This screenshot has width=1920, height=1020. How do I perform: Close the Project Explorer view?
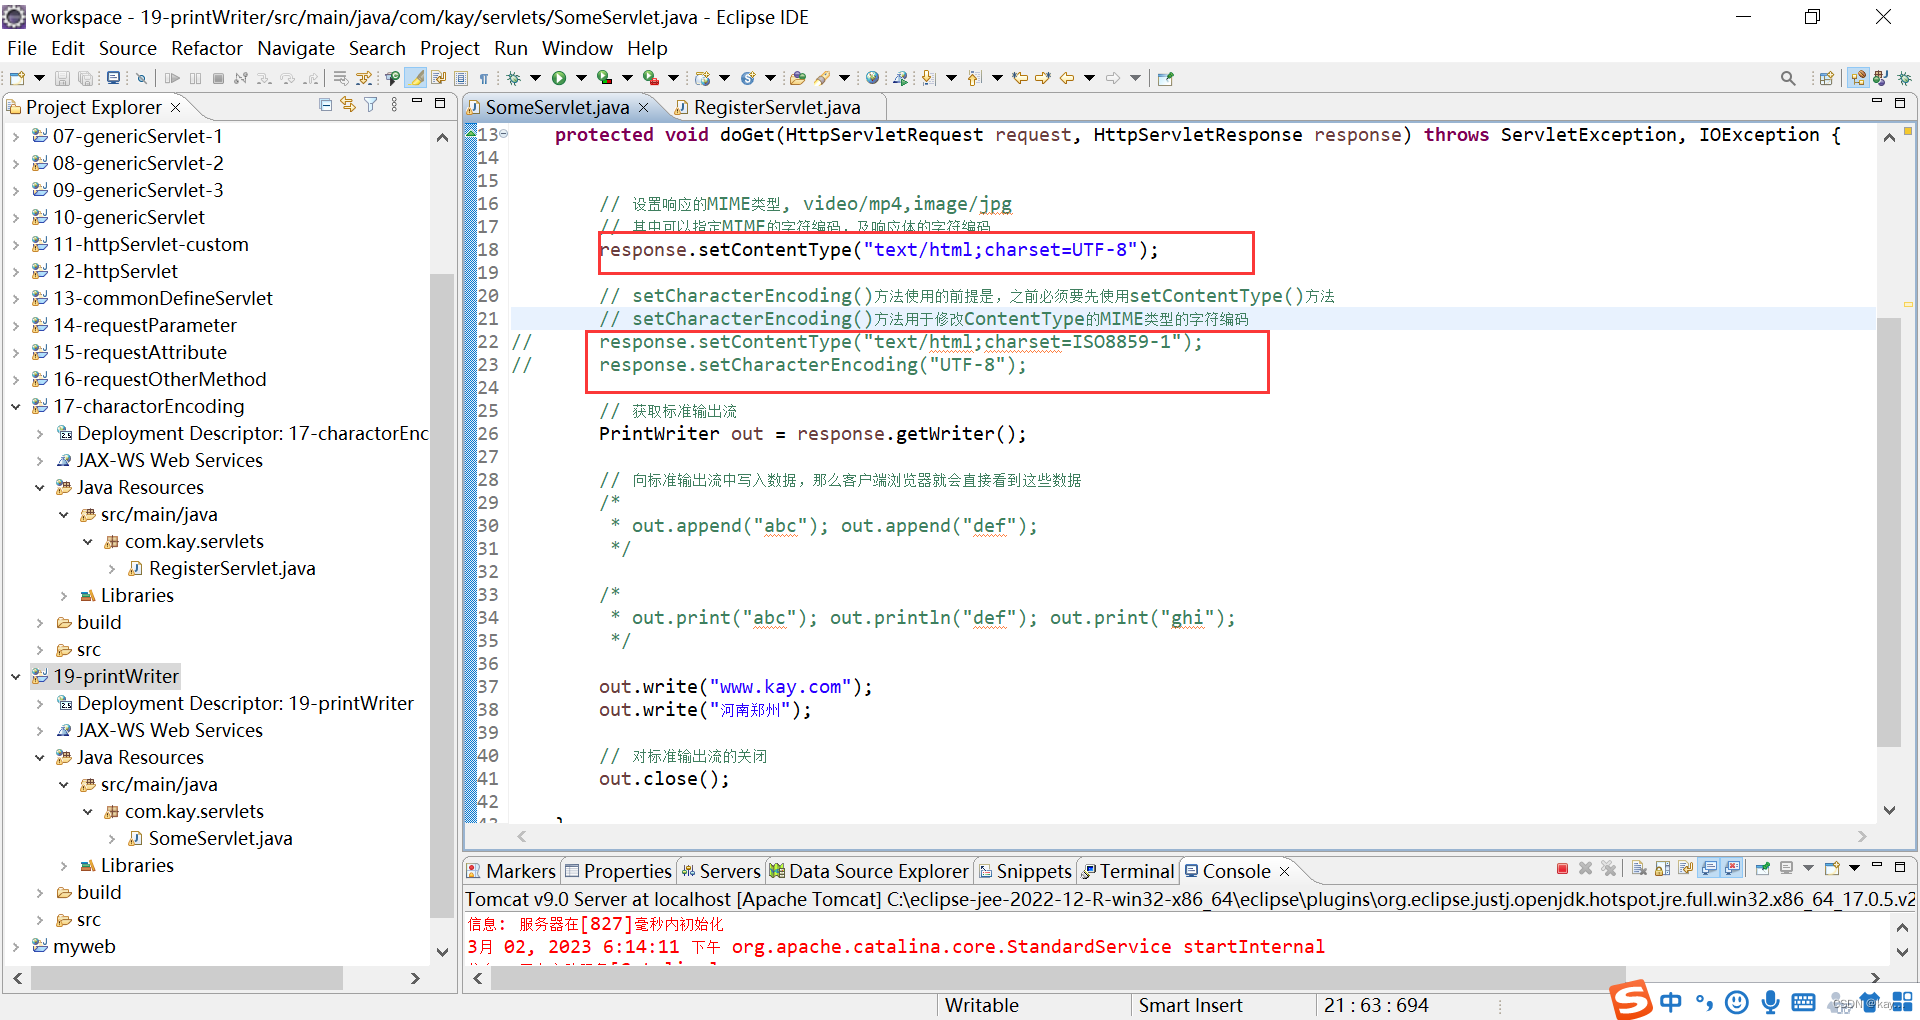click(176, 107)
